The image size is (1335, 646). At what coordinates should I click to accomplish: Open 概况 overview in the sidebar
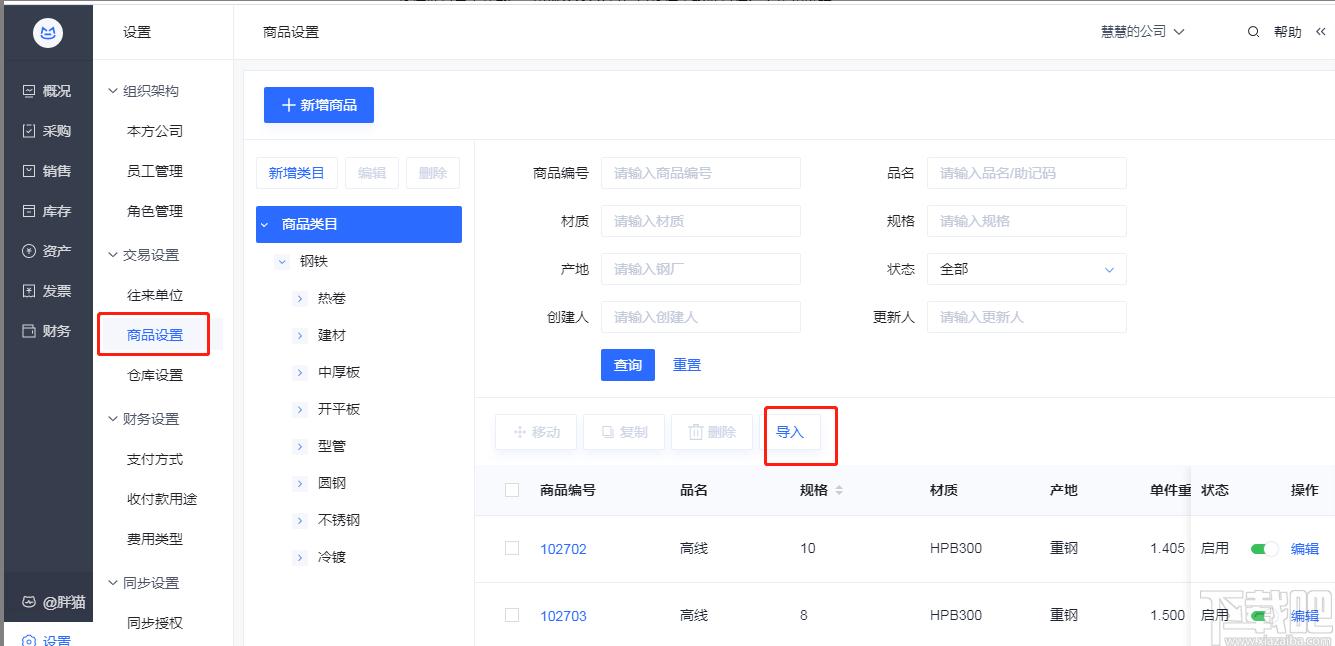point(47,91)
